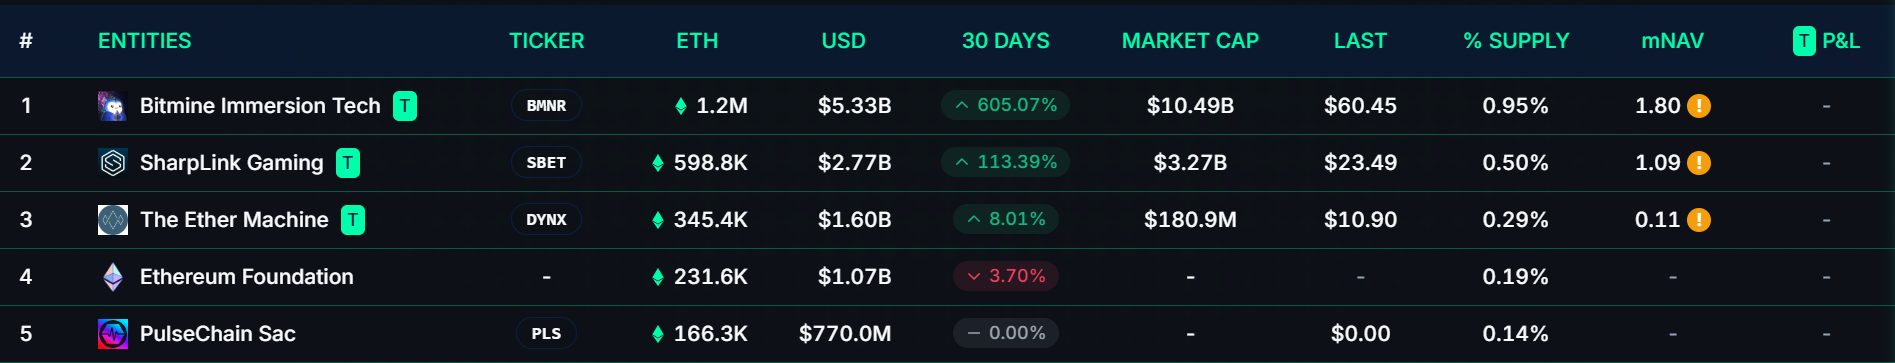Viewport: 1895px width, 363px height.
Task: Click the T badge in the P&L header
Action: [x=1804, y=41]
